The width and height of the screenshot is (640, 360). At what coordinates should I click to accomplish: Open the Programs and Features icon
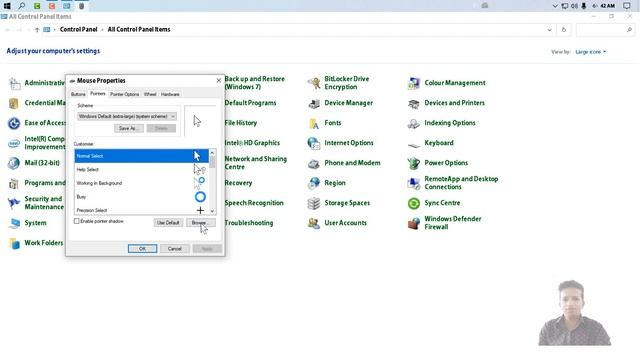(x=14, y=183)
